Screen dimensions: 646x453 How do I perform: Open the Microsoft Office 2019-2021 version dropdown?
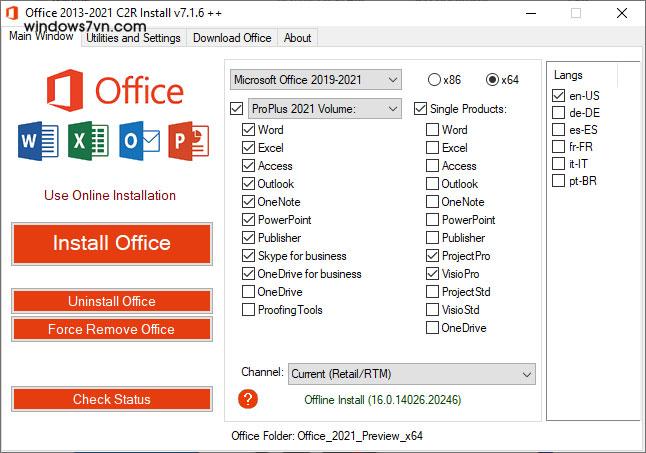[315, 79]
